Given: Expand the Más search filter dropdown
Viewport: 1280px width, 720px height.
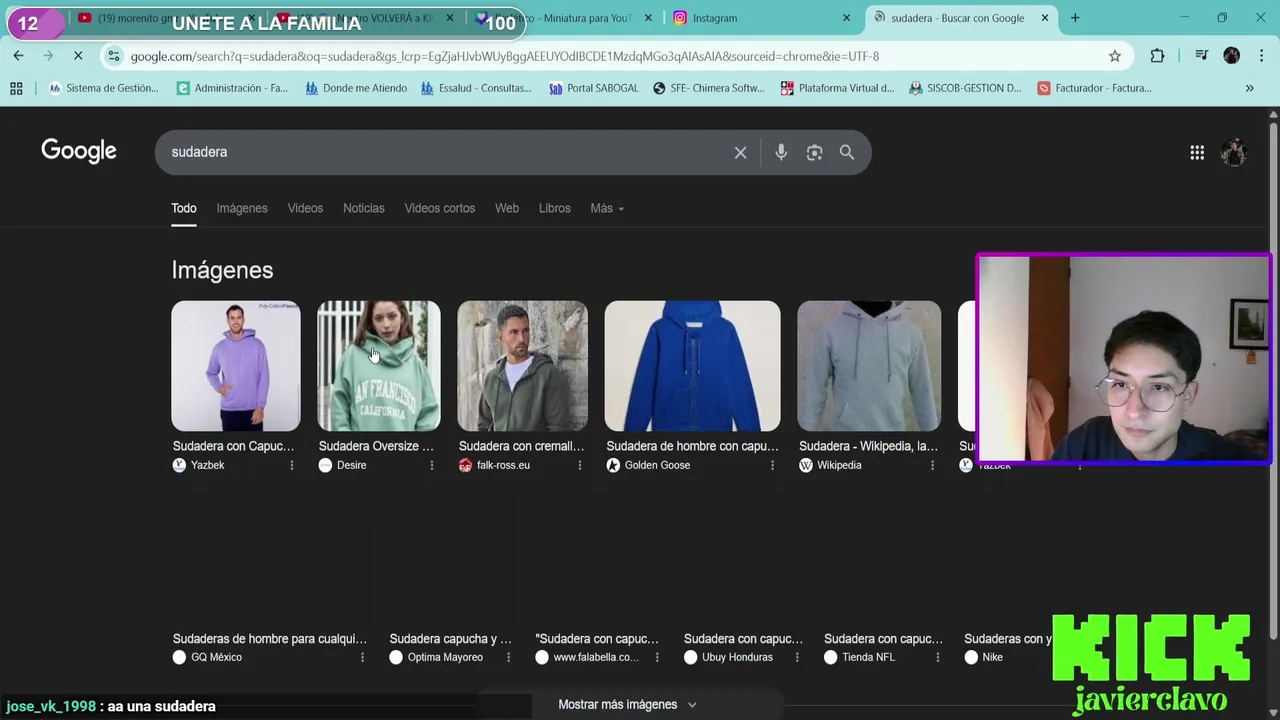Looking at the screenshot, I should tap(607, 208).
